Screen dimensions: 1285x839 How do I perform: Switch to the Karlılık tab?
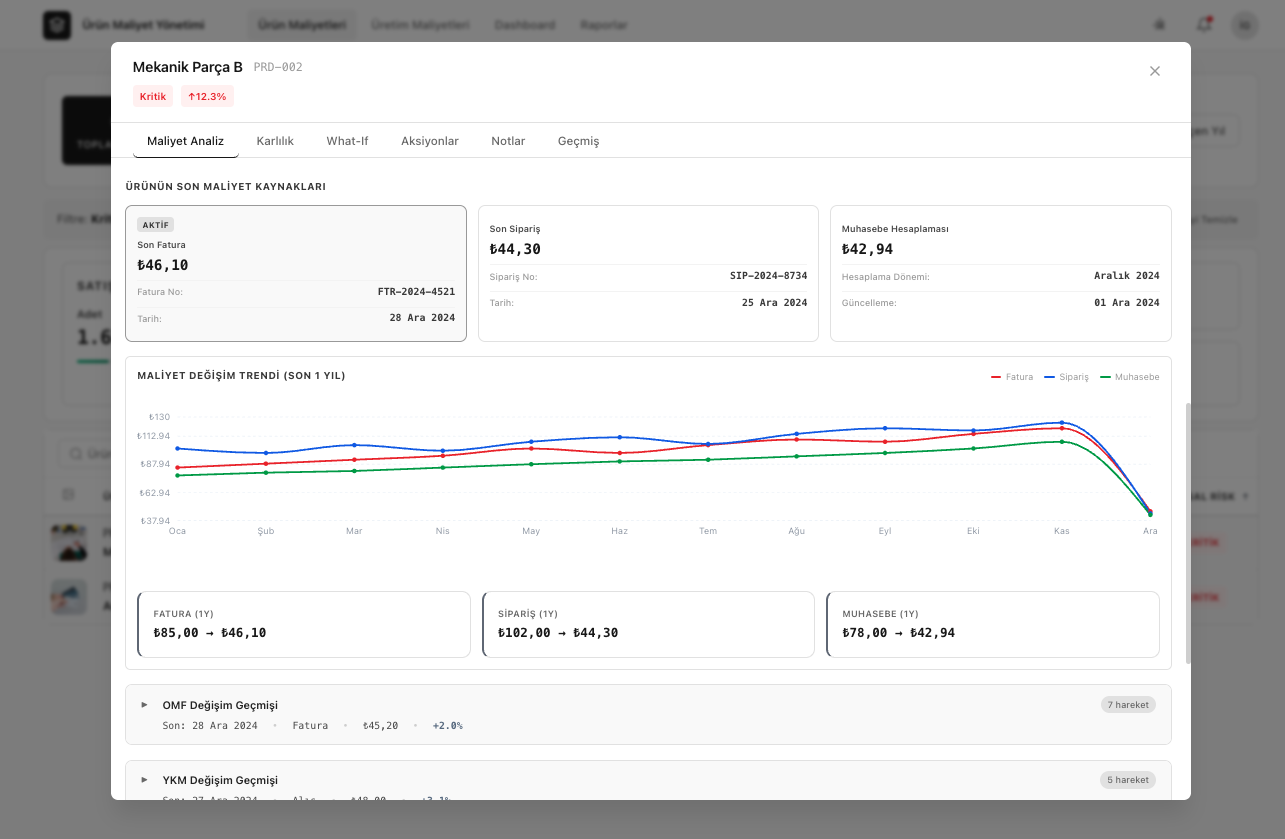pos(275,141)
